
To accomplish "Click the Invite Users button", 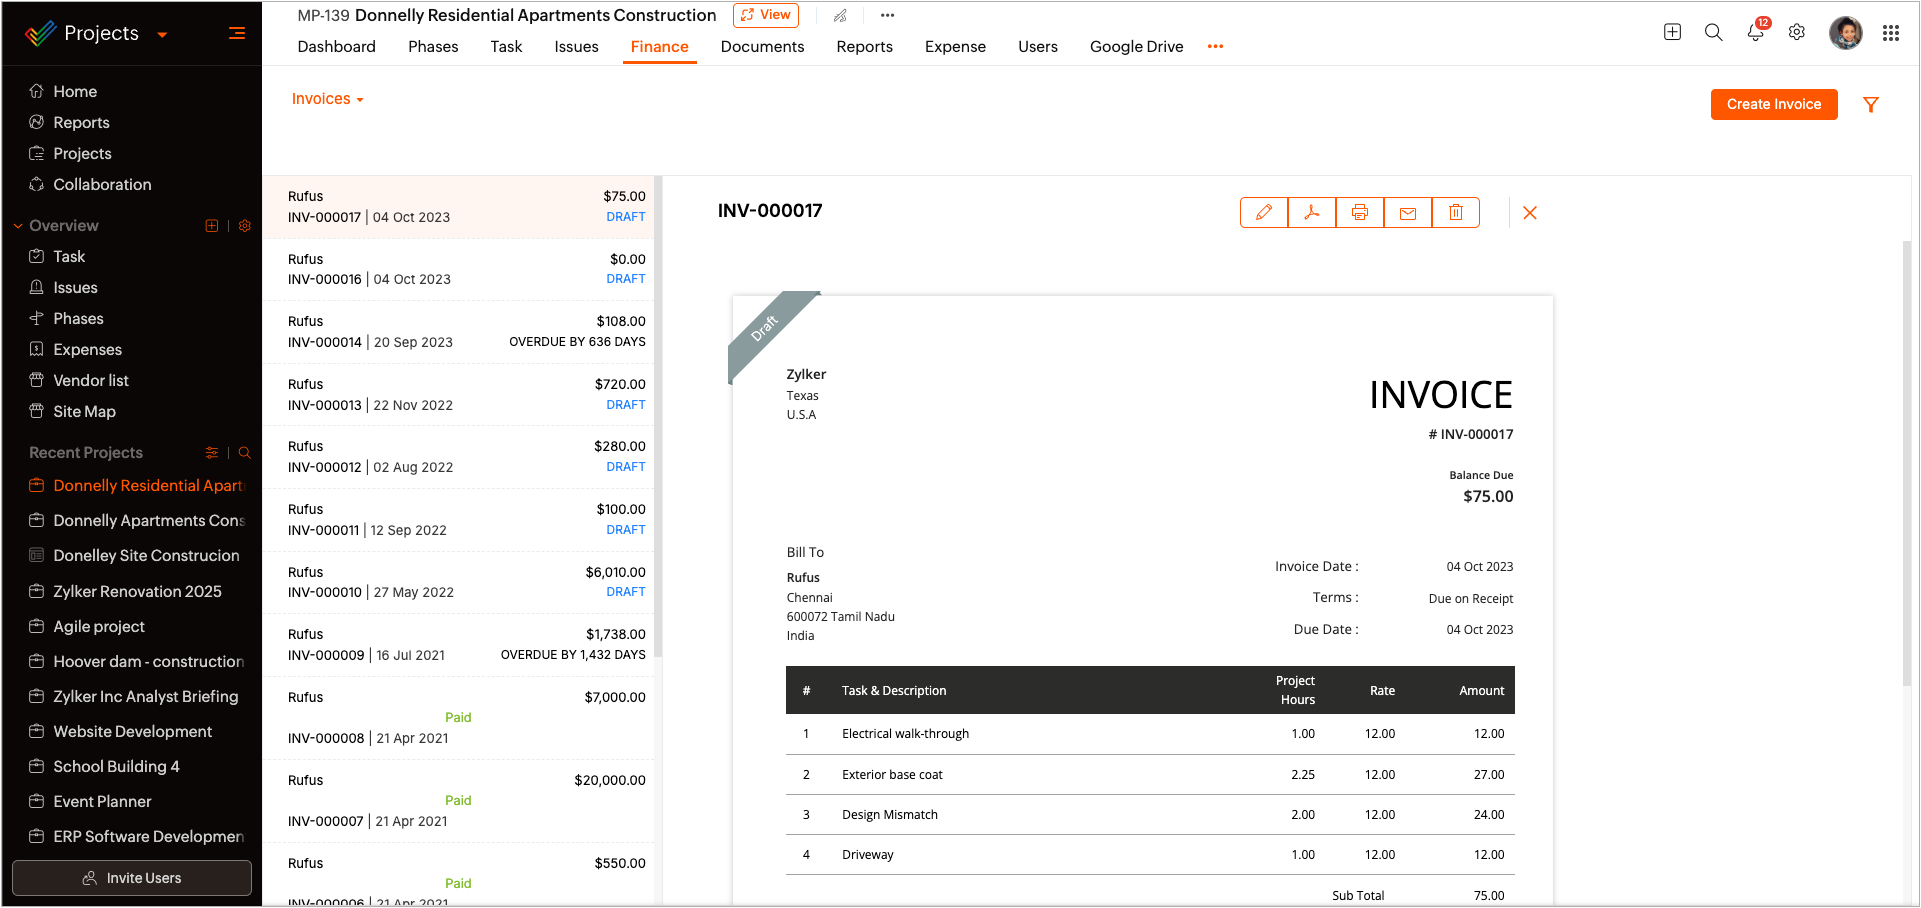I will pyautogui.click(x=132, y=878).
